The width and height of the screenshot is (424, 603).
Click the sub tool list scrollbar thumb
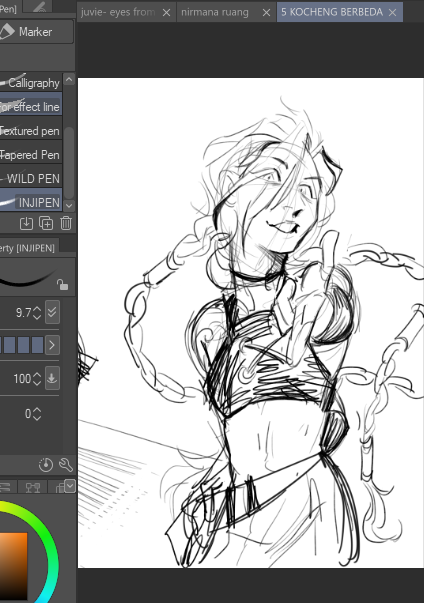(69, 162)
